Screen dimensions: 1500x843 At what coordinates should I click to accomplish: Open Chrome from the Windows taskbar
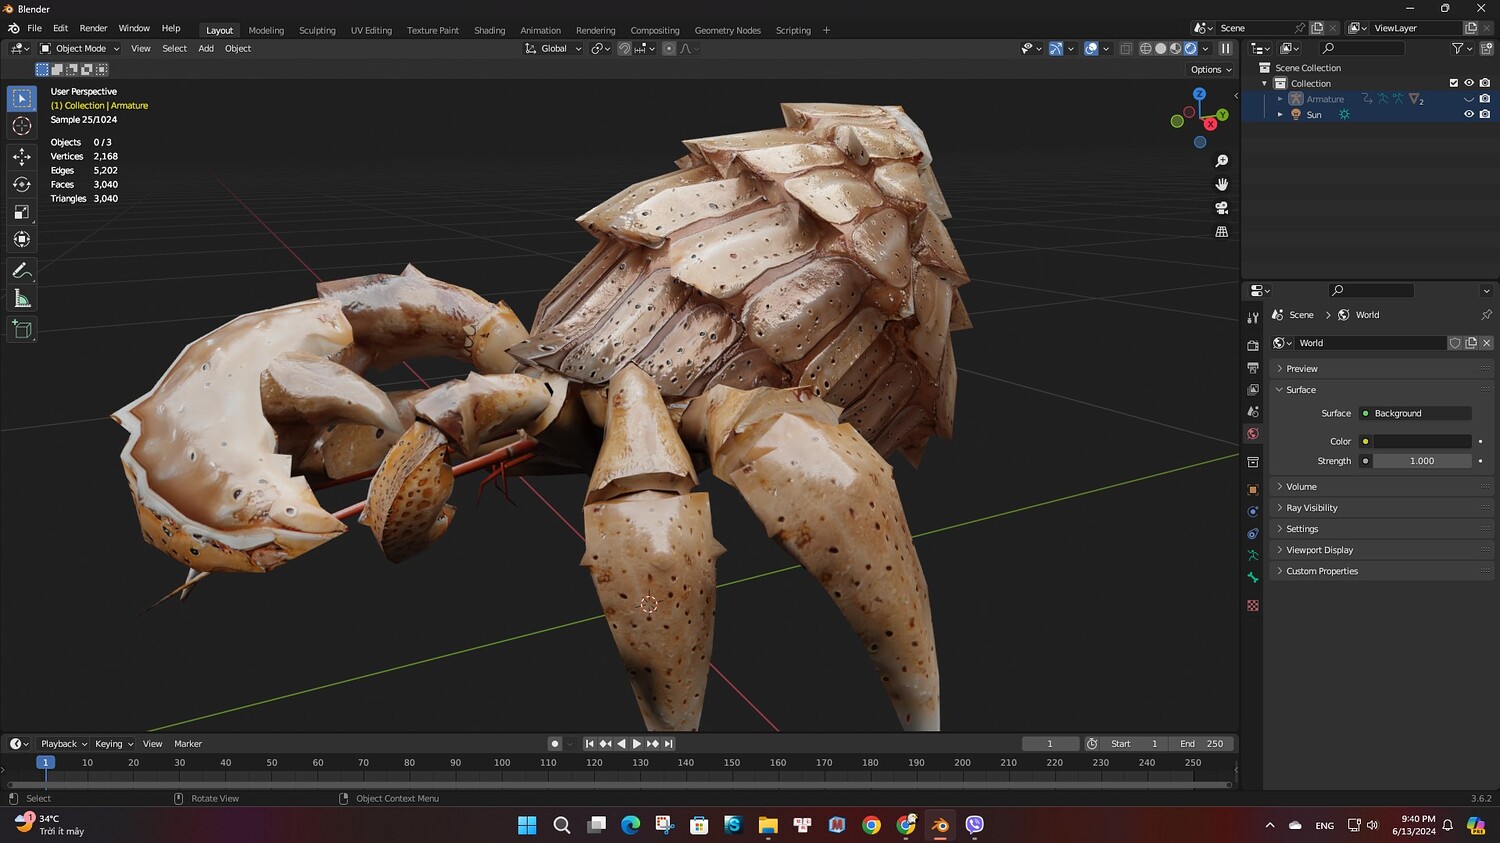(871, 825)
